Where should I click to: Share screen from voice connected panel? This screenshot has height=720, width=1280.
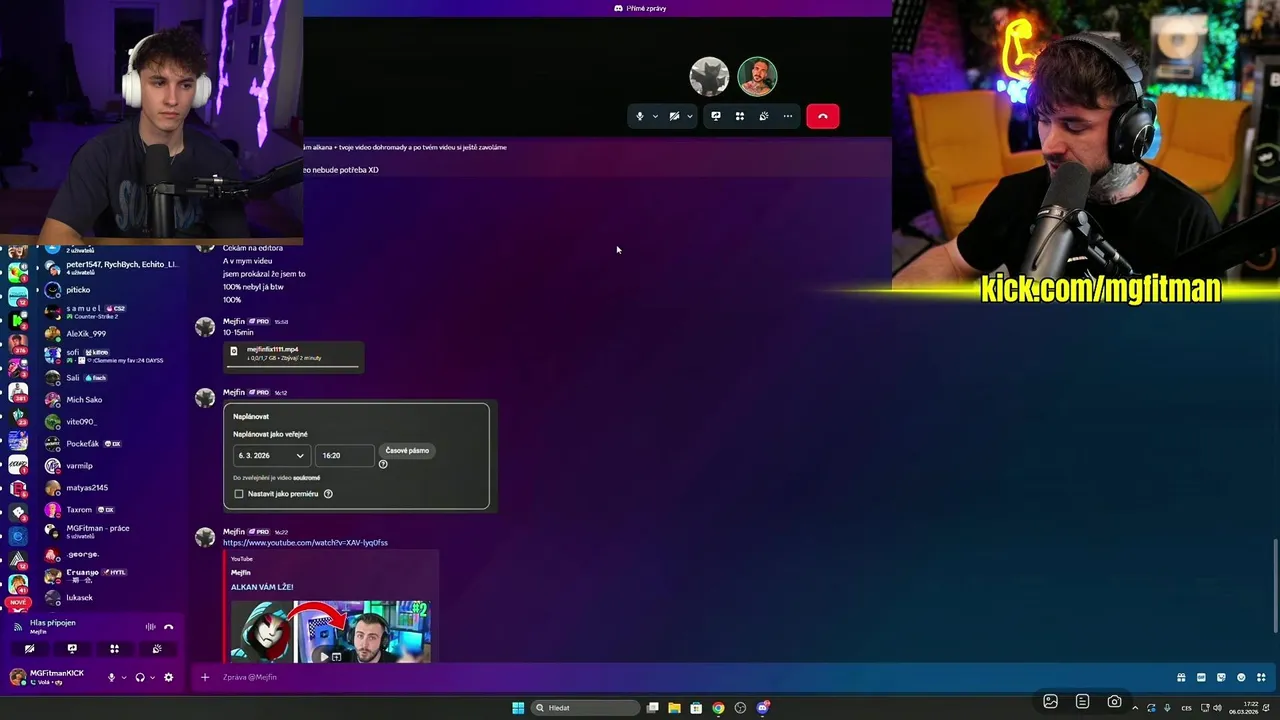point(72,649)
